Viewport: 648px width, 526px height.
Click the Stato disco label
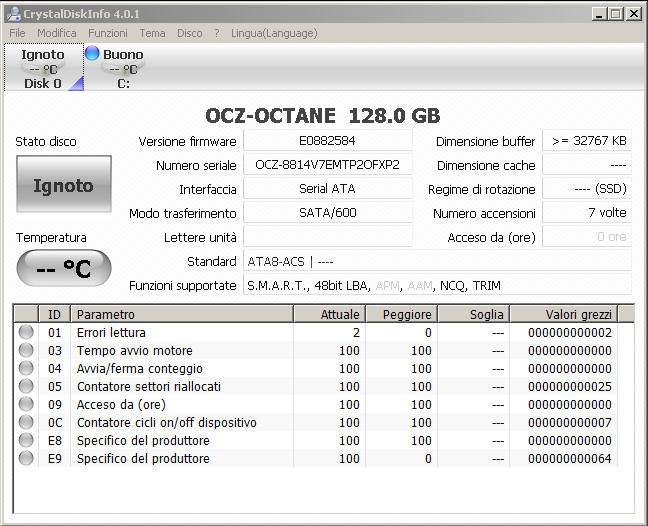(x=46, y=141)
